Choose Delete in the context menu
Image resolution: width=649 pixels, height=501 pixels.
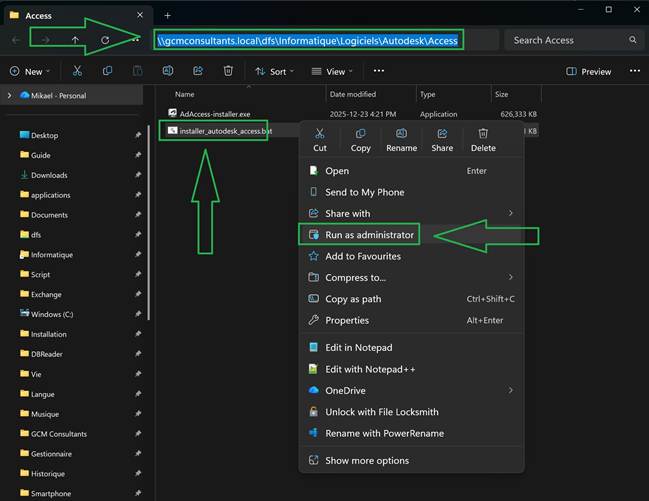click(483, 140)
